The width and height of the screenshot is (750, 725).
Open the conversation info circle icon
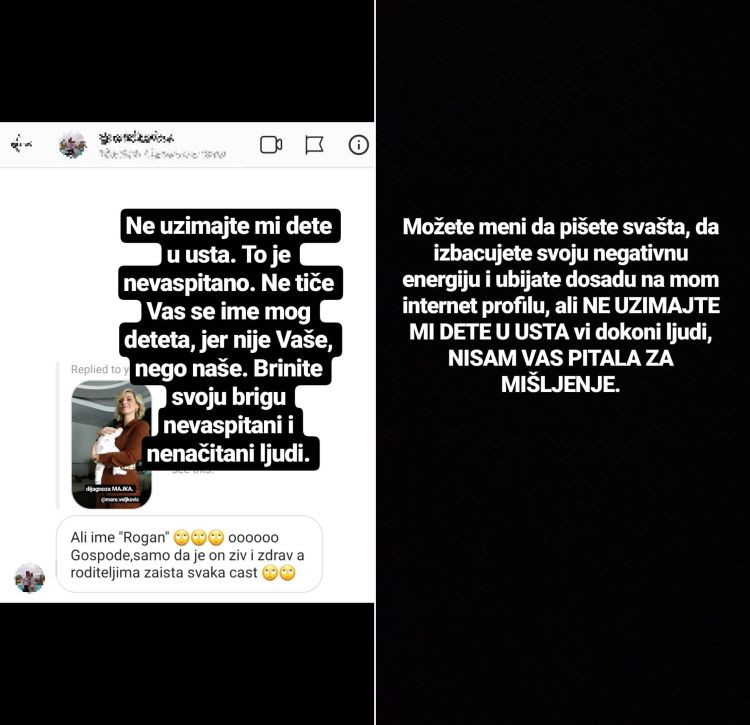(358, 144)
